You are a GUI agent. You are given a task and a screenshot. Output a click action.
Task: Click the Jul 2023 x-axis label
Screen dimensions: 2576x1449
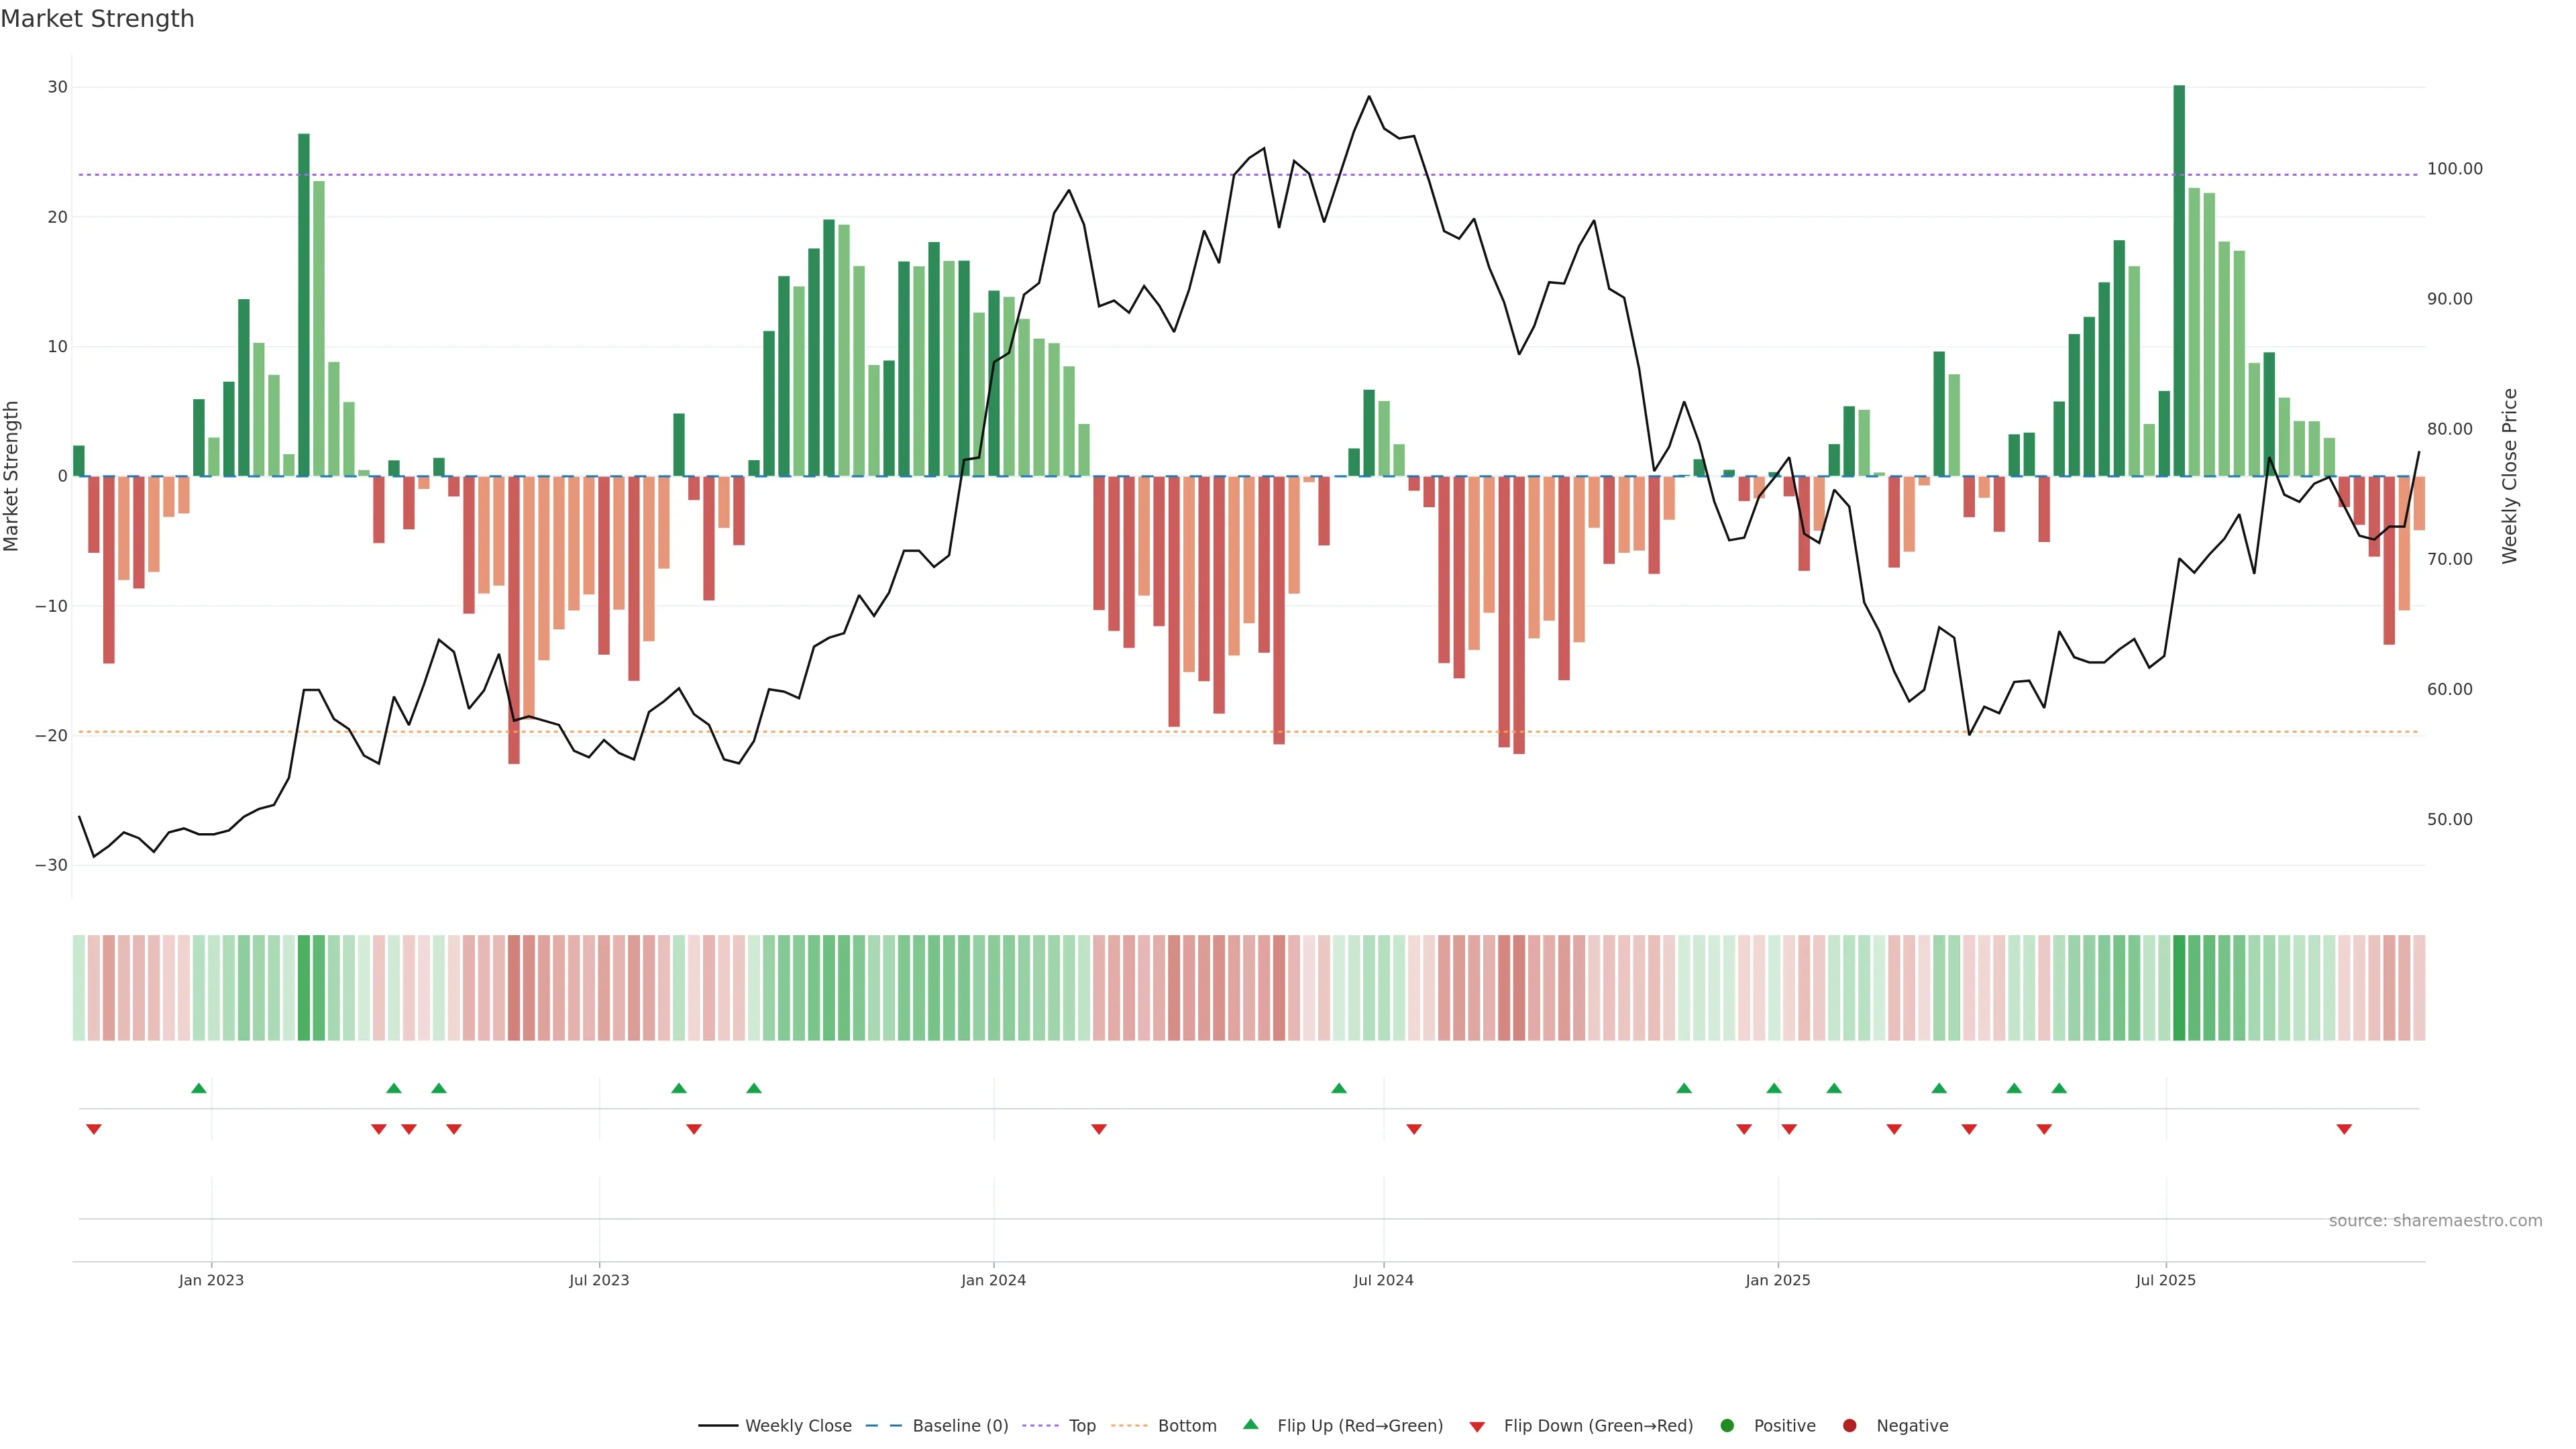point(599,1280)
